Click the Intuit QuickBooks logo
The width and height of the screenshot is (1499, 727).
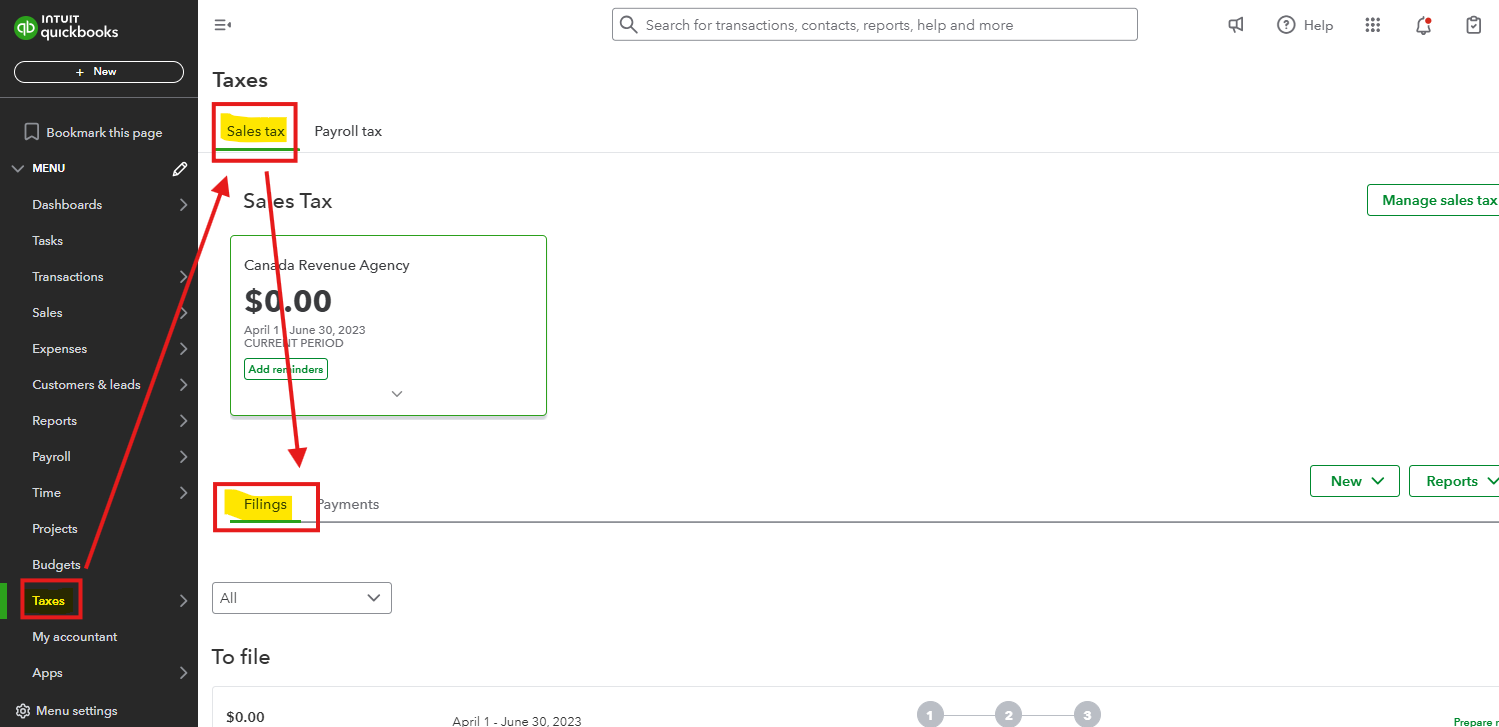point(66,27)
